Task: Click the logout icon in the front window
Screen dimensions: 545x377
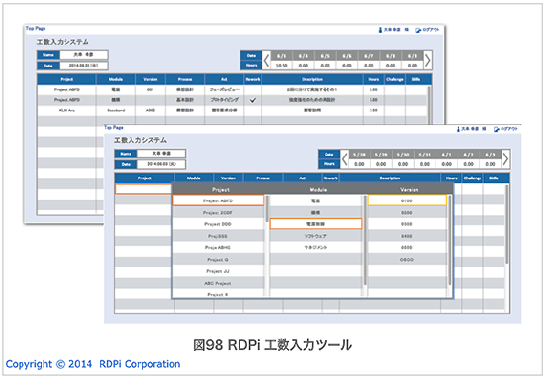Action: (x=497, y=129)
